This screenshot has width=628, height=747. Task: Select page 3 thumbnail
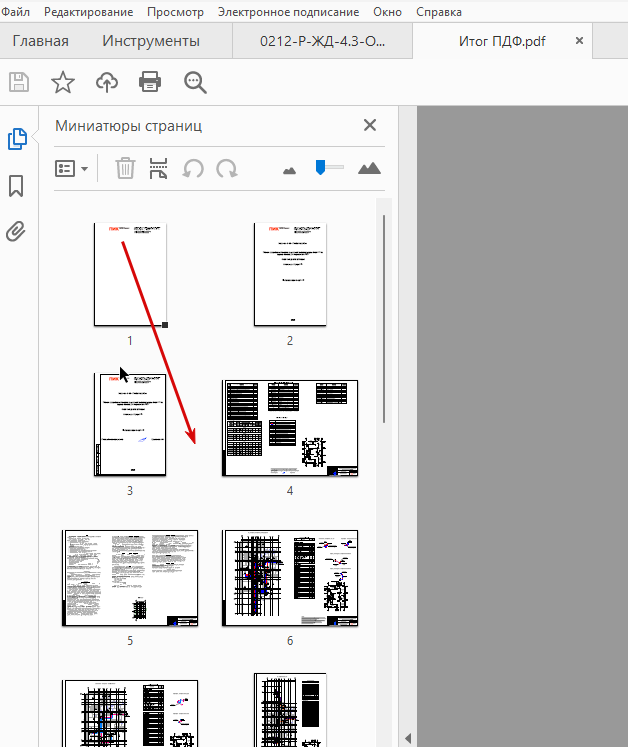[130, 424]
